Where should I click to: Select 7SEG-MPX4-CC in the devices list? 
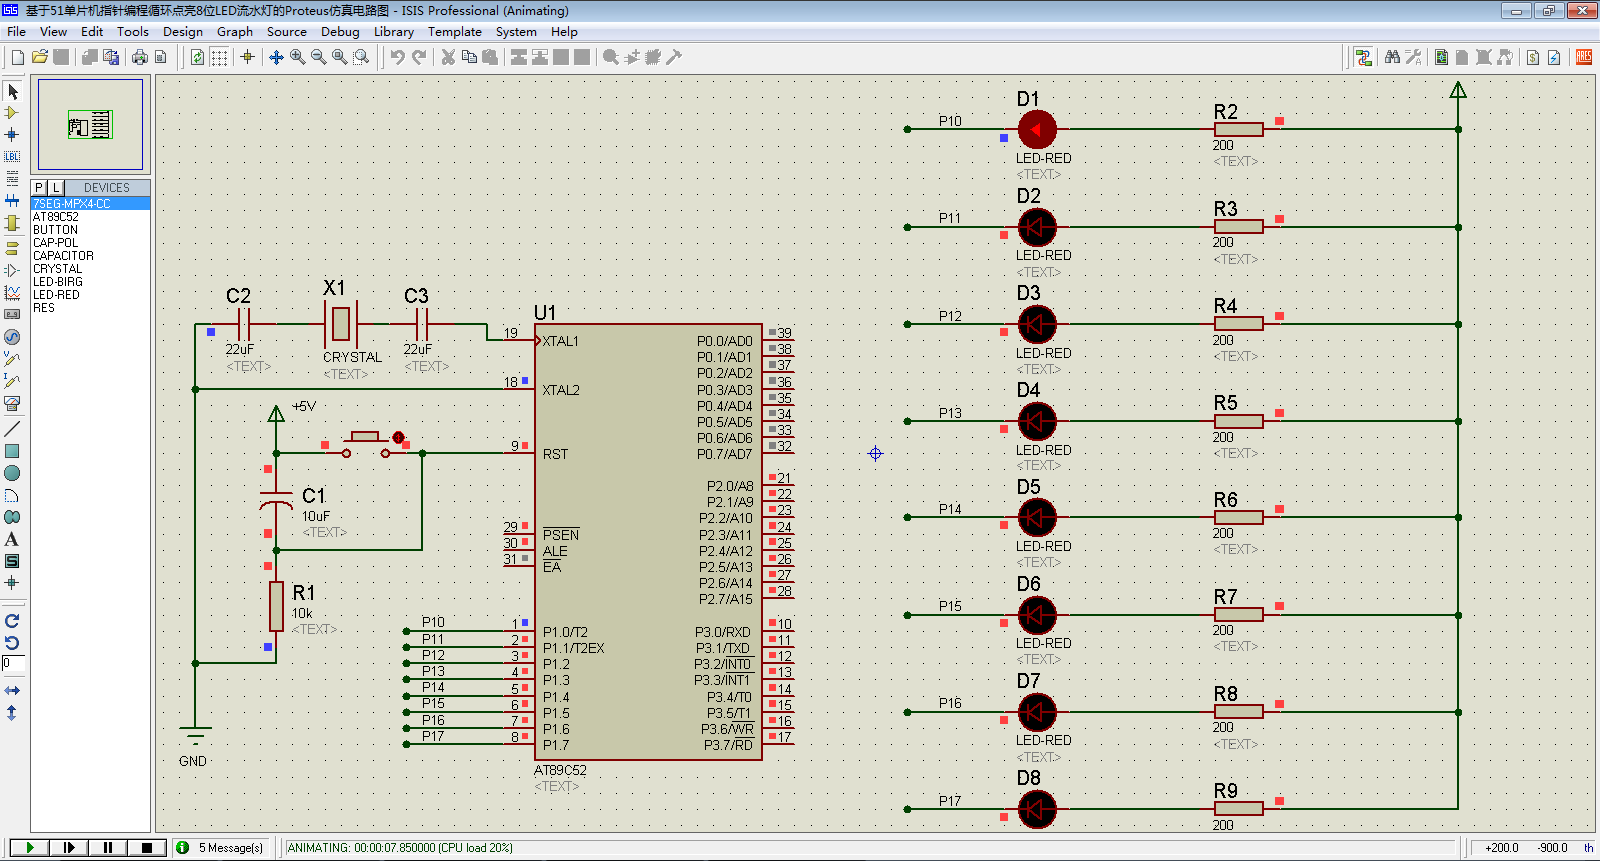coord(90,204)
